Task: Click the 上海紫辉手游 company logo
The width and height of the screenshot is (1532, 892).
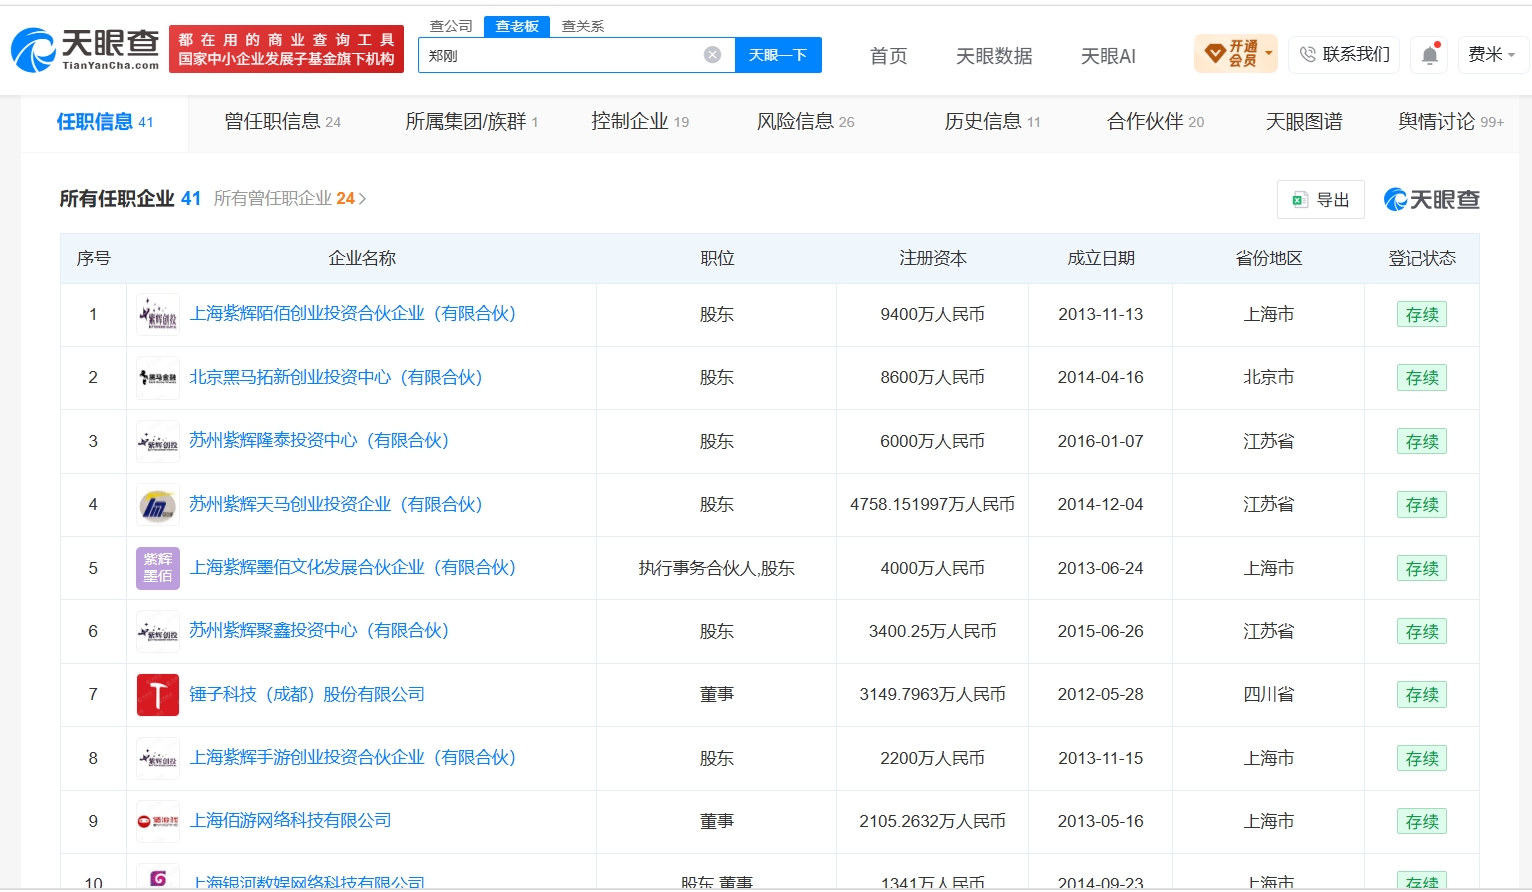Action: (158, 758)
